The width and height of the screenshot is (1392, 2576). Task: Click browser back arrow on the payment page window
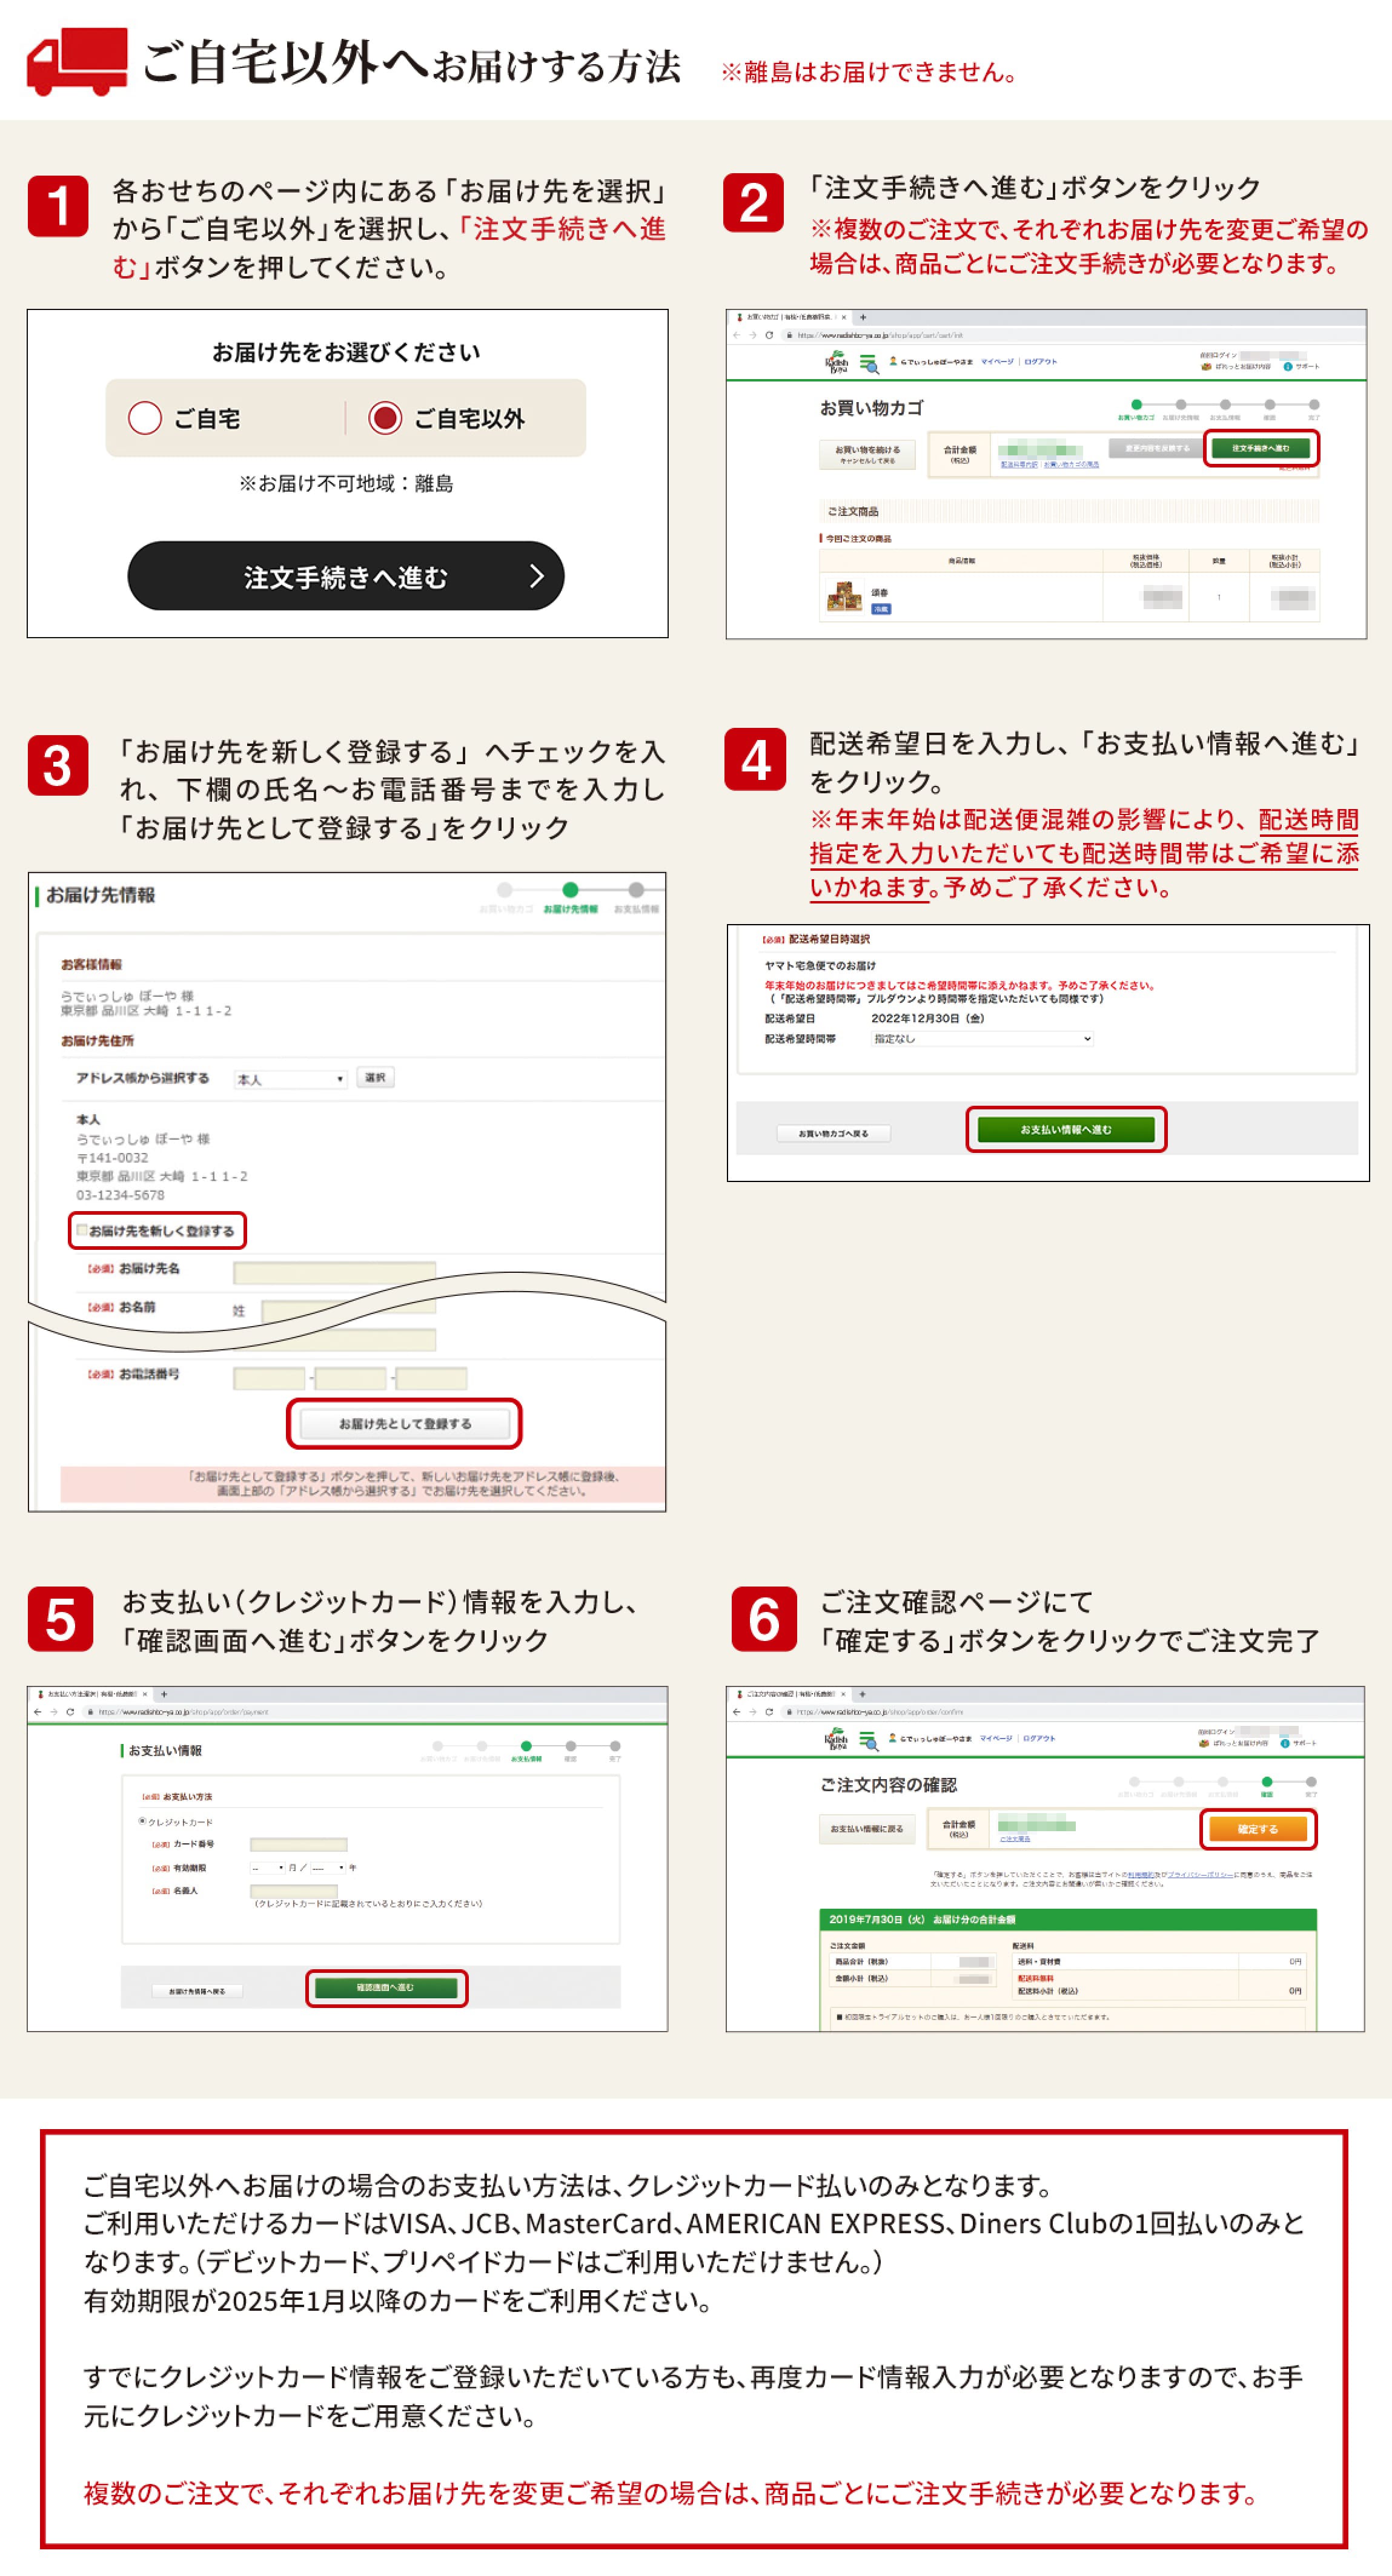(x=38, y=1712)
